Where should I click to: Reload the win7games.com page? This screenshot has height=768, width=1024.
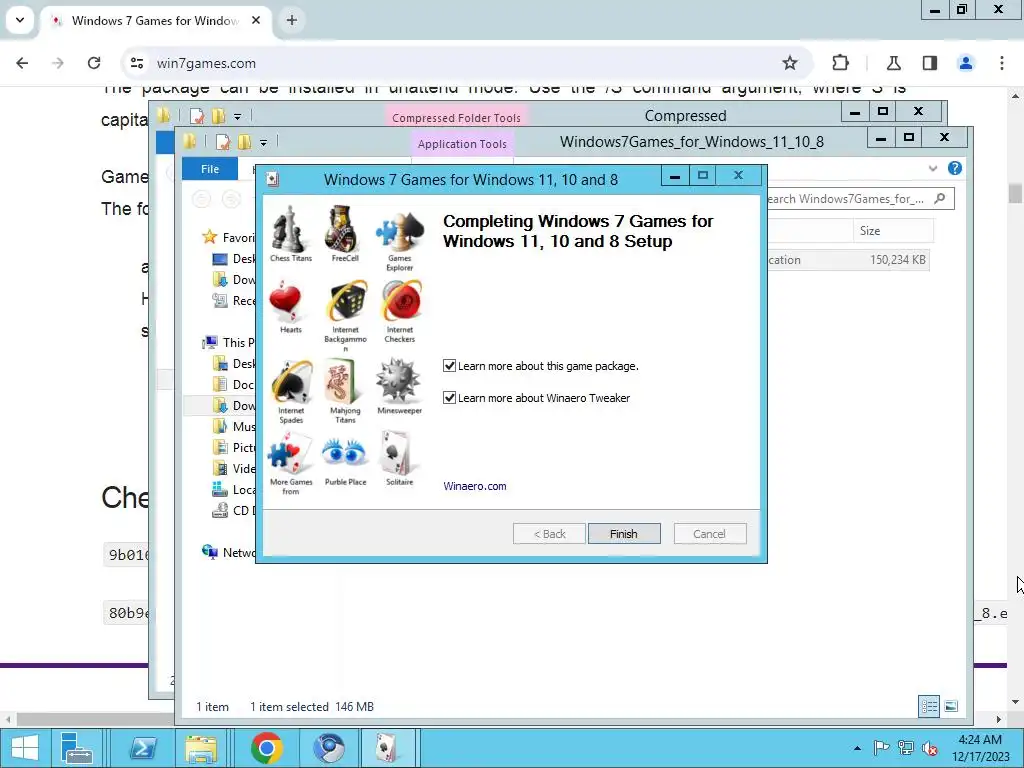[x=94, y=63]
